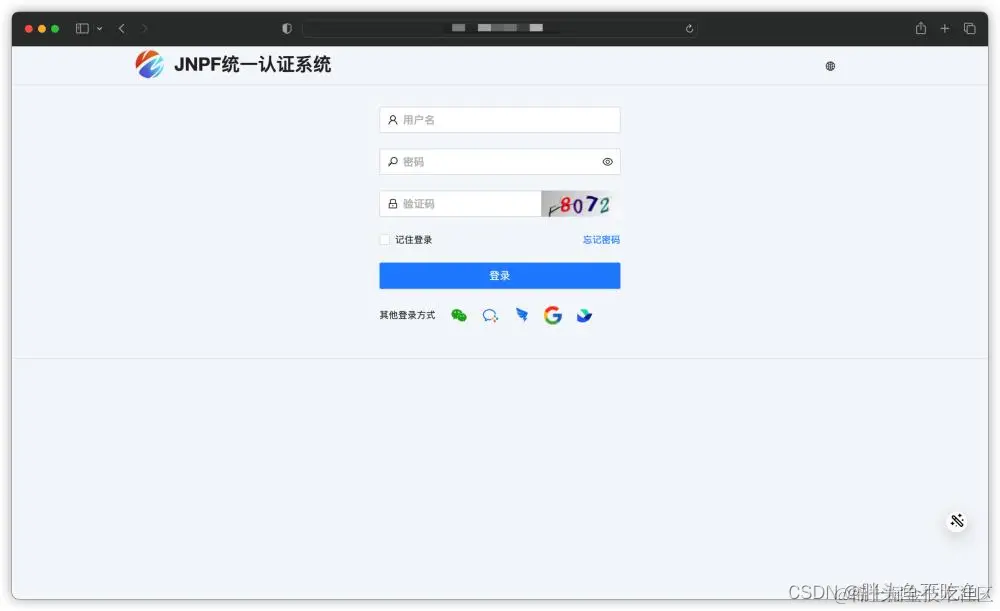
Task: Focus the 验证码 input field
Action: (460, 203)
